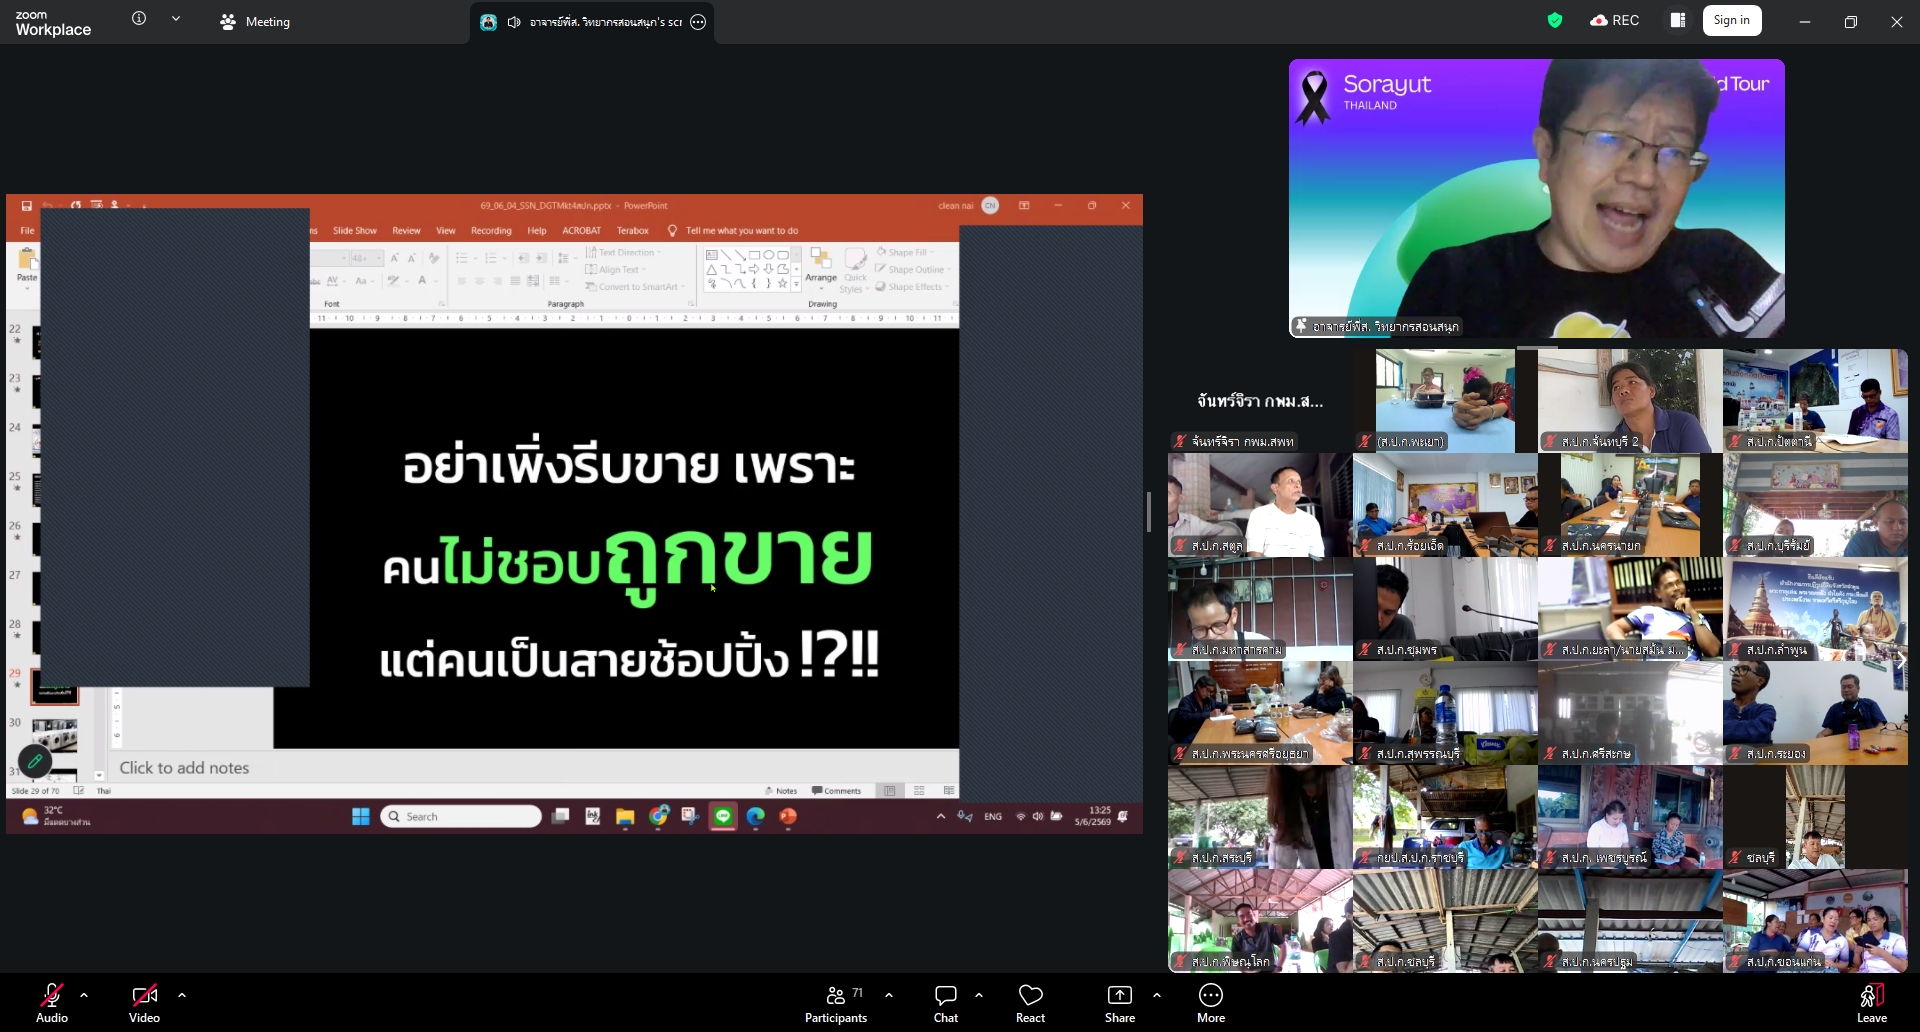Open the ACROBAT ribbon tab
This screenshot has height=1032, width=1920.
[x=581, y=230]
